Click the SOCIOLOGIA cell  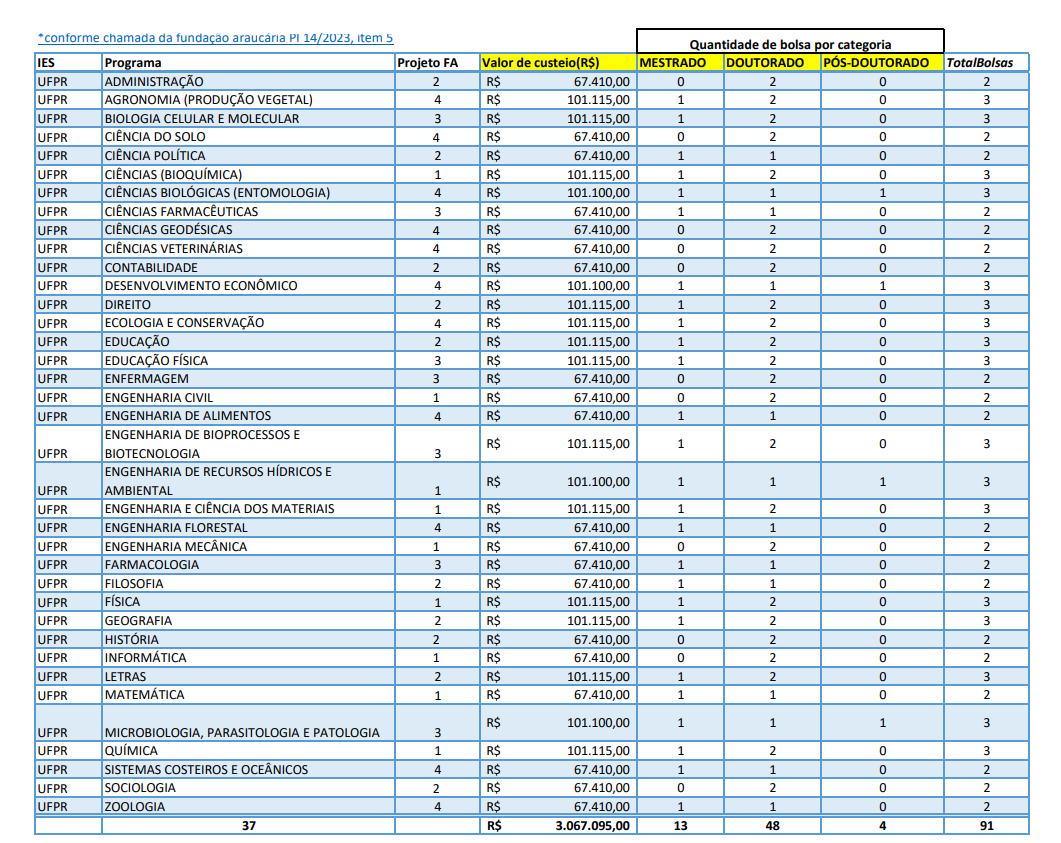click(248, 788)
